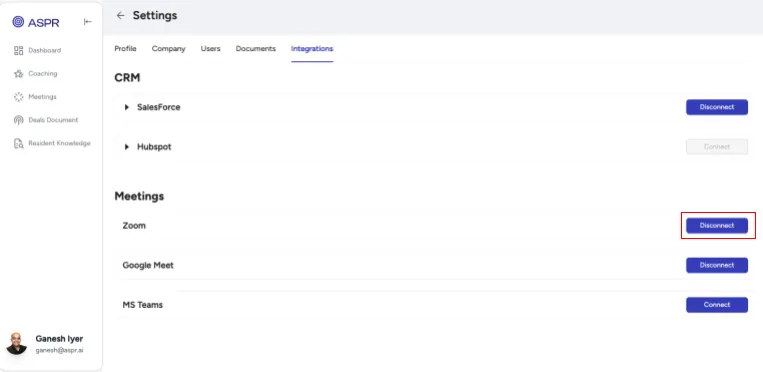Disconnect the Zoom integration
The height and width of the screenshot is (372, 763).
tap(717, 226)
